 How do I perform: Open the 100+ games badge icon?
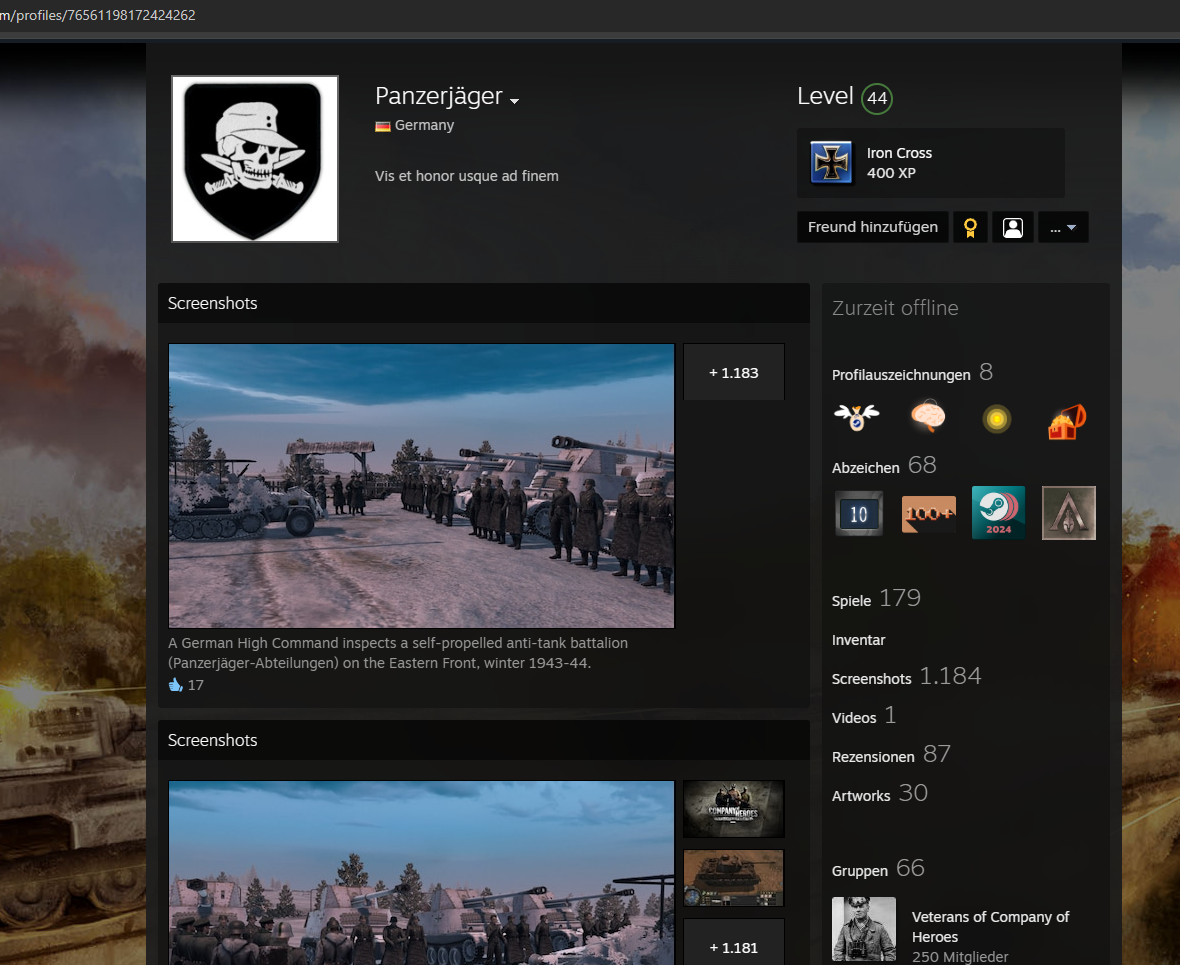tap(928, 514)
